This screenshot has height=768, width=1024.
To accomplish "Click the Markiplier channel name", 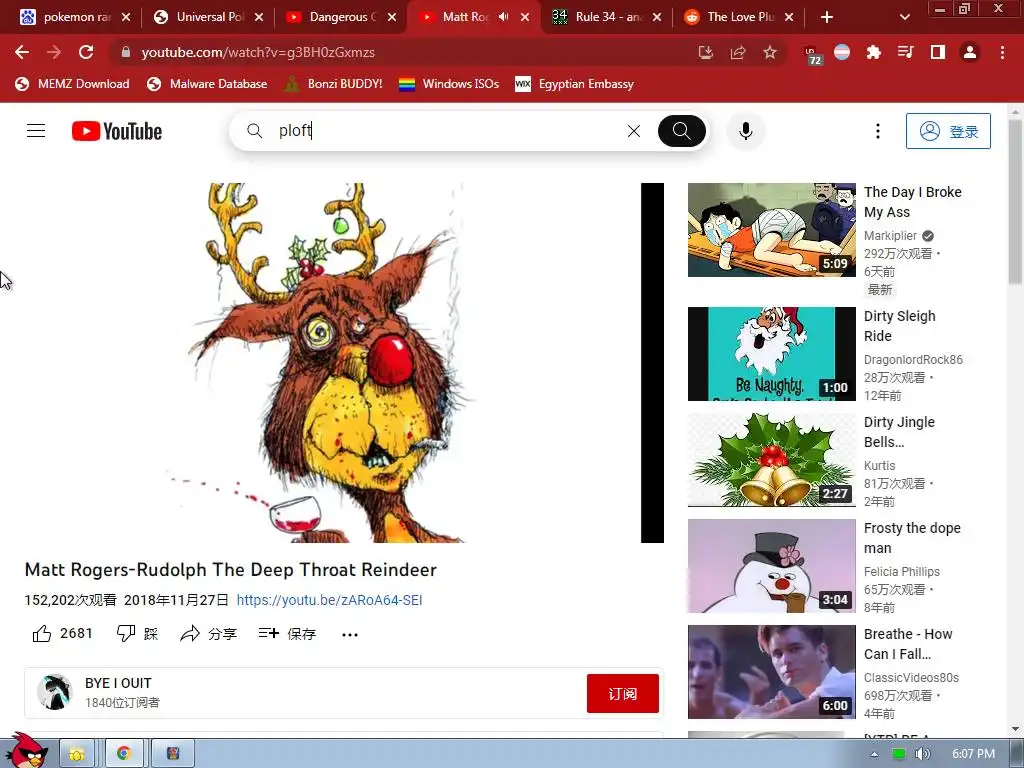I will (x=890, y=236).
